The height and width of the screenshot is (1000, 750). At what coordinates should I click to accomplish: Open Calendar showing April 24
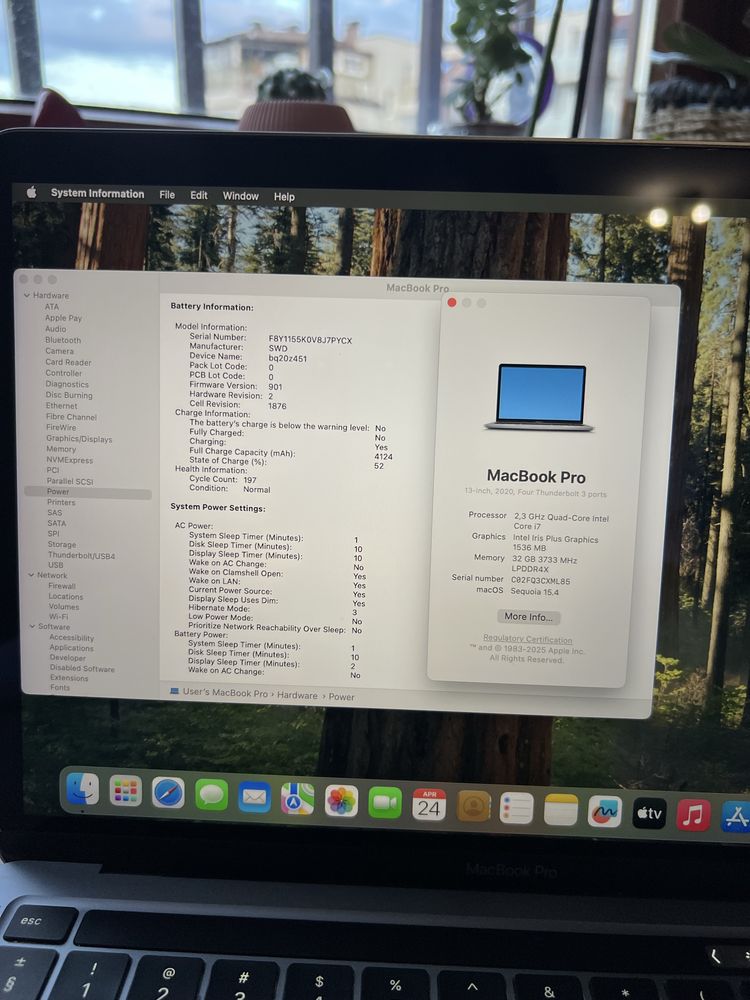tap(429, 804)
